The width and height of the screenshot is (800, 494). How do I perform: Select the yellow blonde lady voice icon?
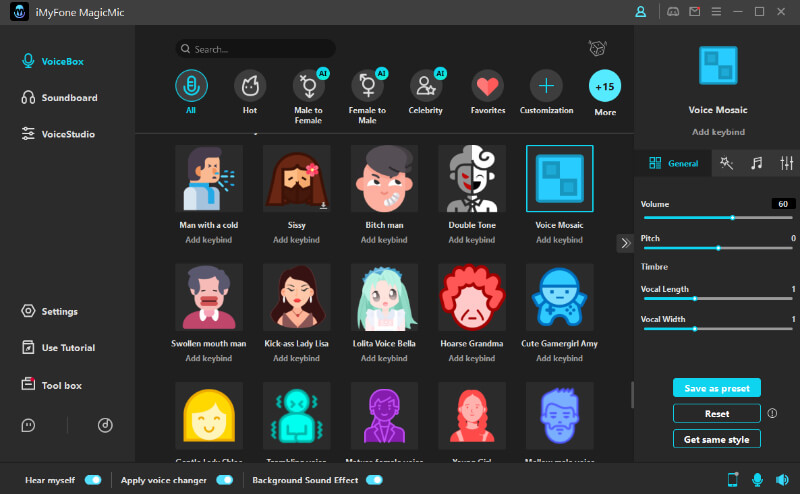[x=209, y=415]
